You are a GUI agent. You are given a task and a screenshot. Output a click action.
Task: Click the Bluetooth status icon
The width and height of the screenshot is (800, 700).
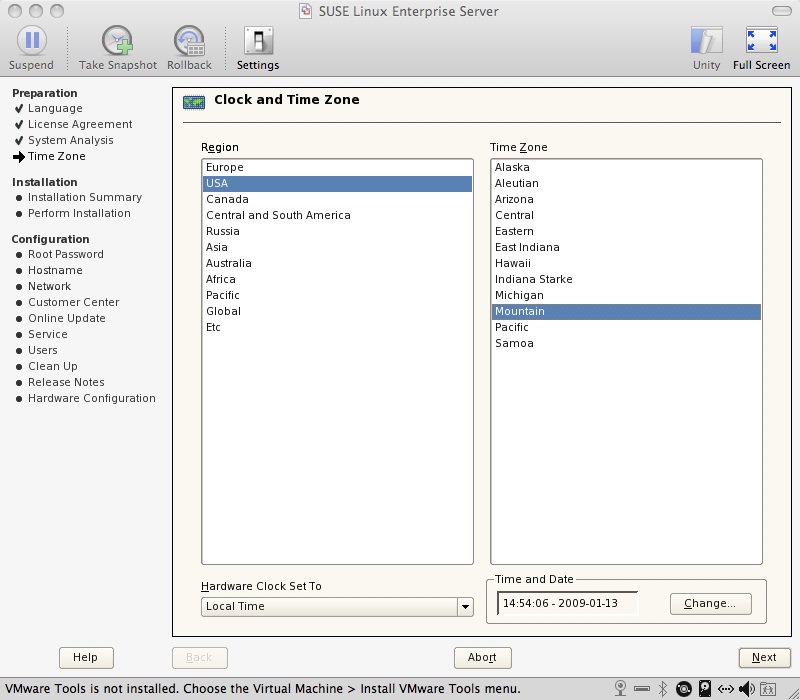click(x=663, y=689)
